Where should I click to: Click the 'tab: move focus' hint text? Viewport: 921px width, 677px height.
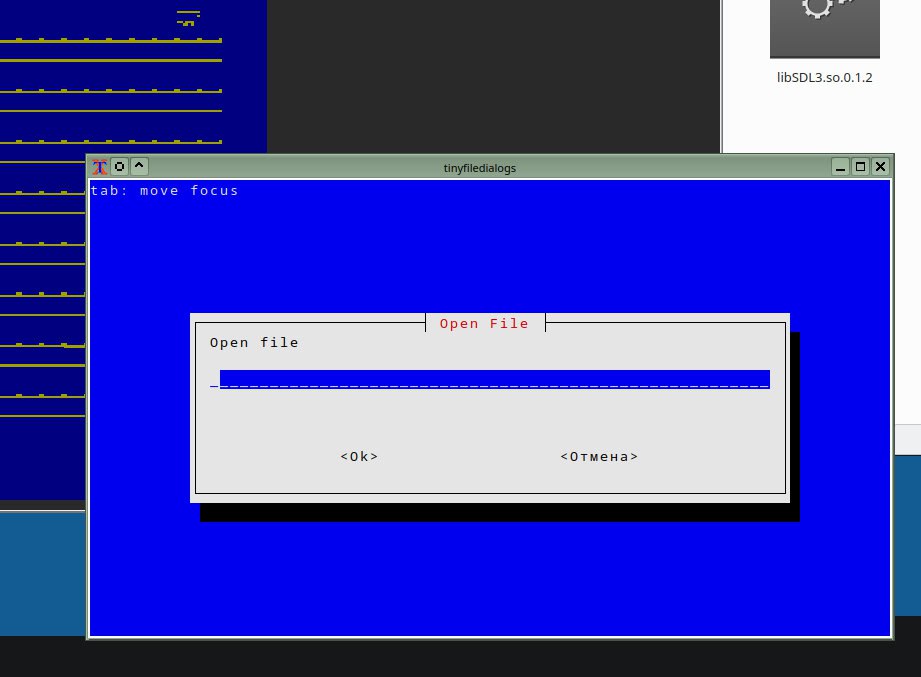pos(165,191)
